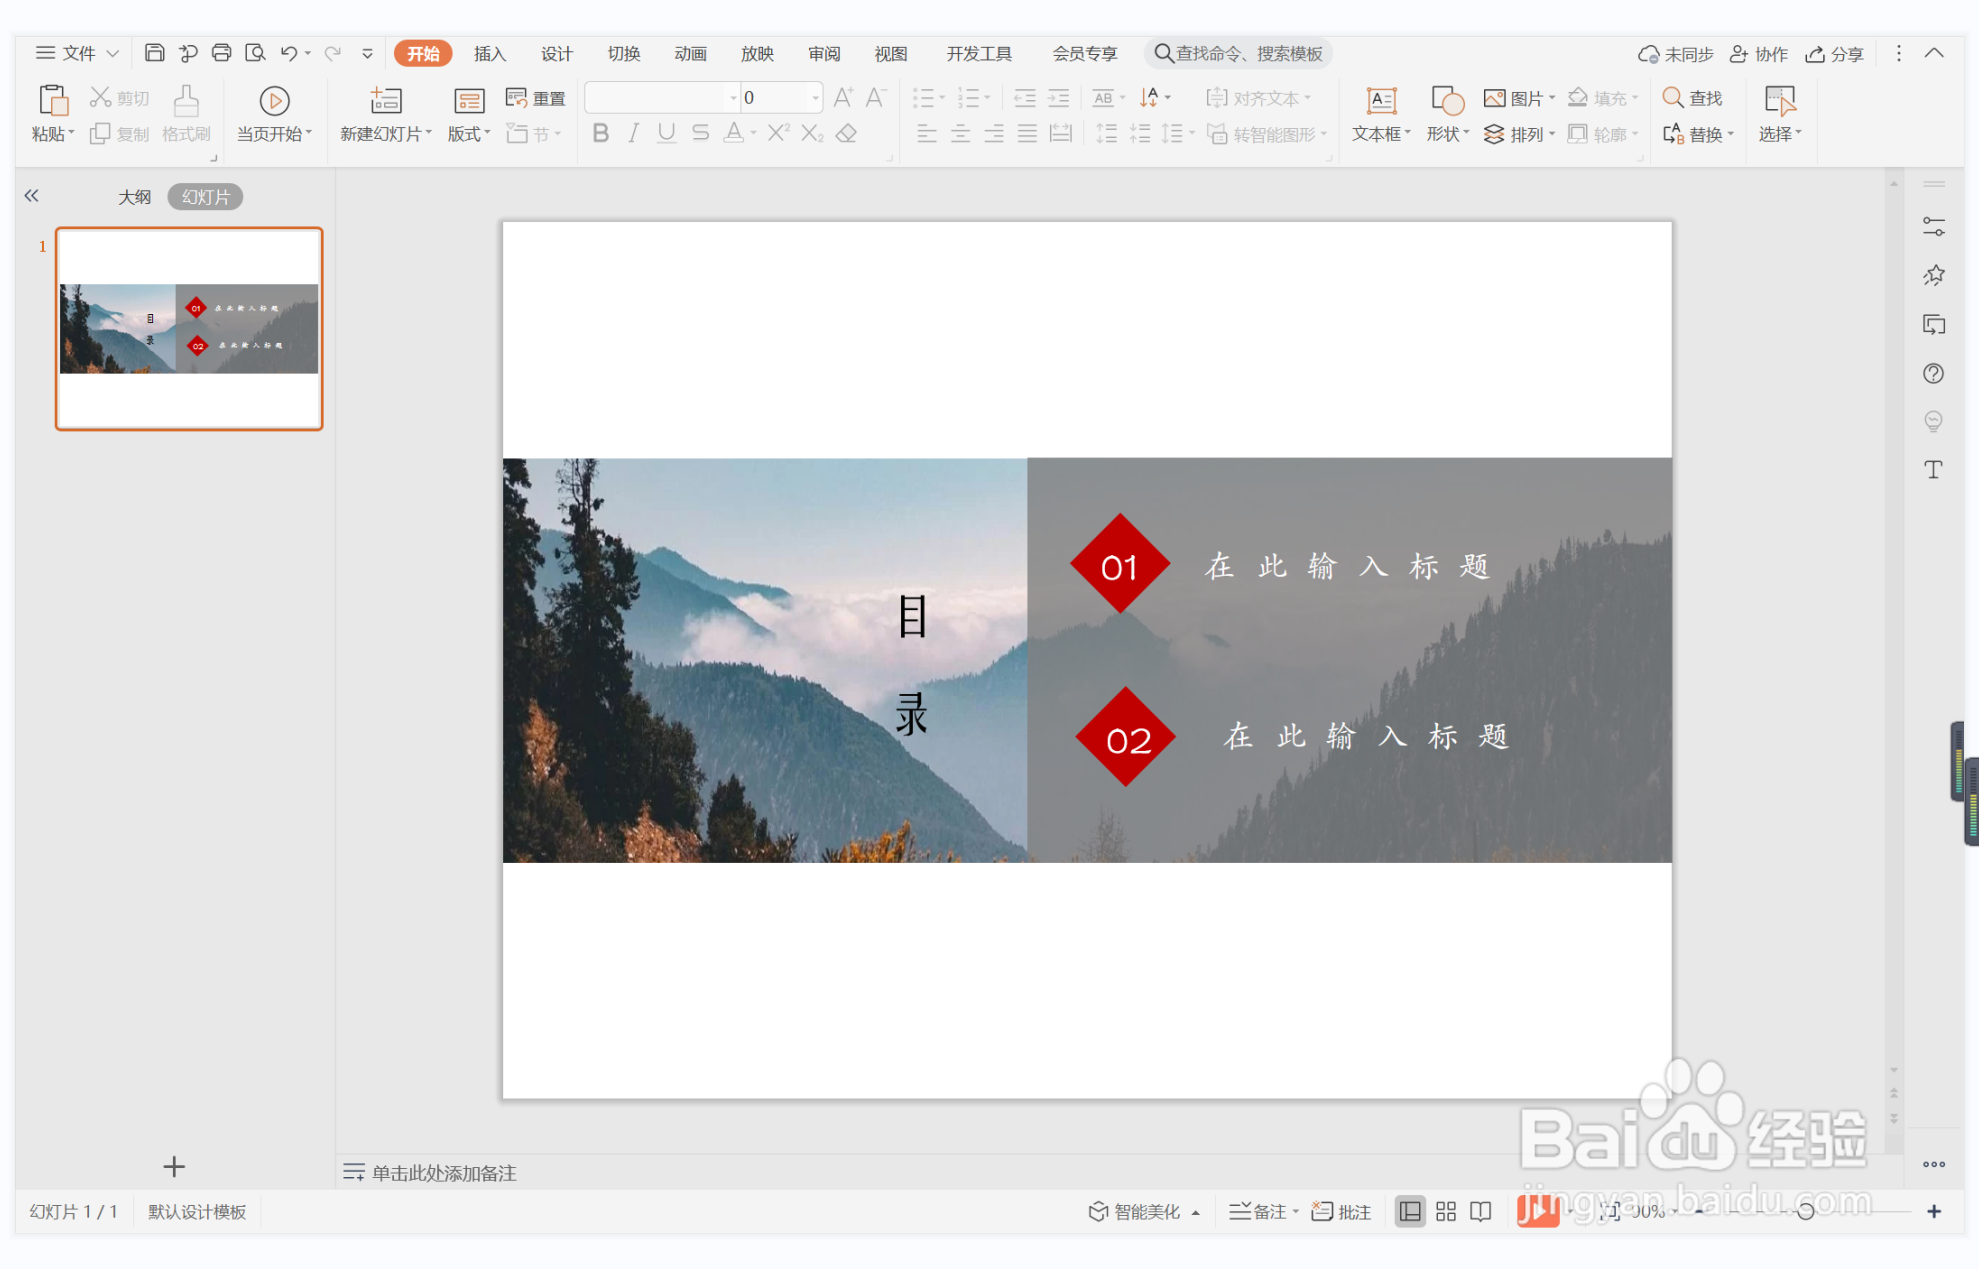Toggle Underline formatting
Viewport: 1979px width, 1269px height.
coord(666,133)
